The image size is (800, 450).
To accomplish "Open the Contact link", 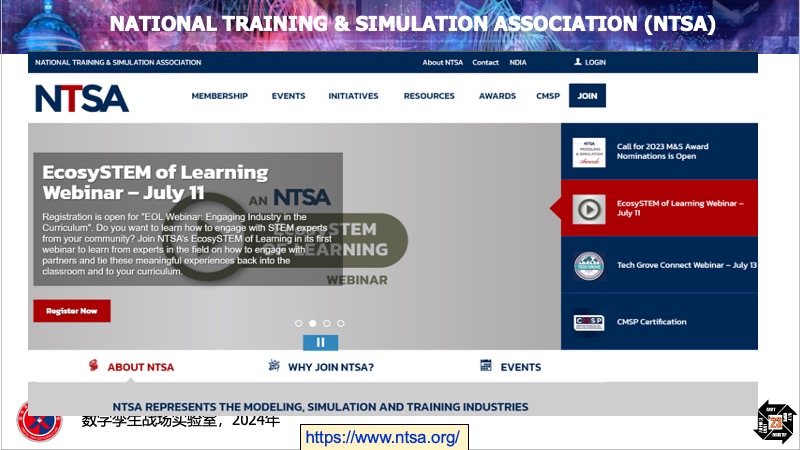I will 485,62.
